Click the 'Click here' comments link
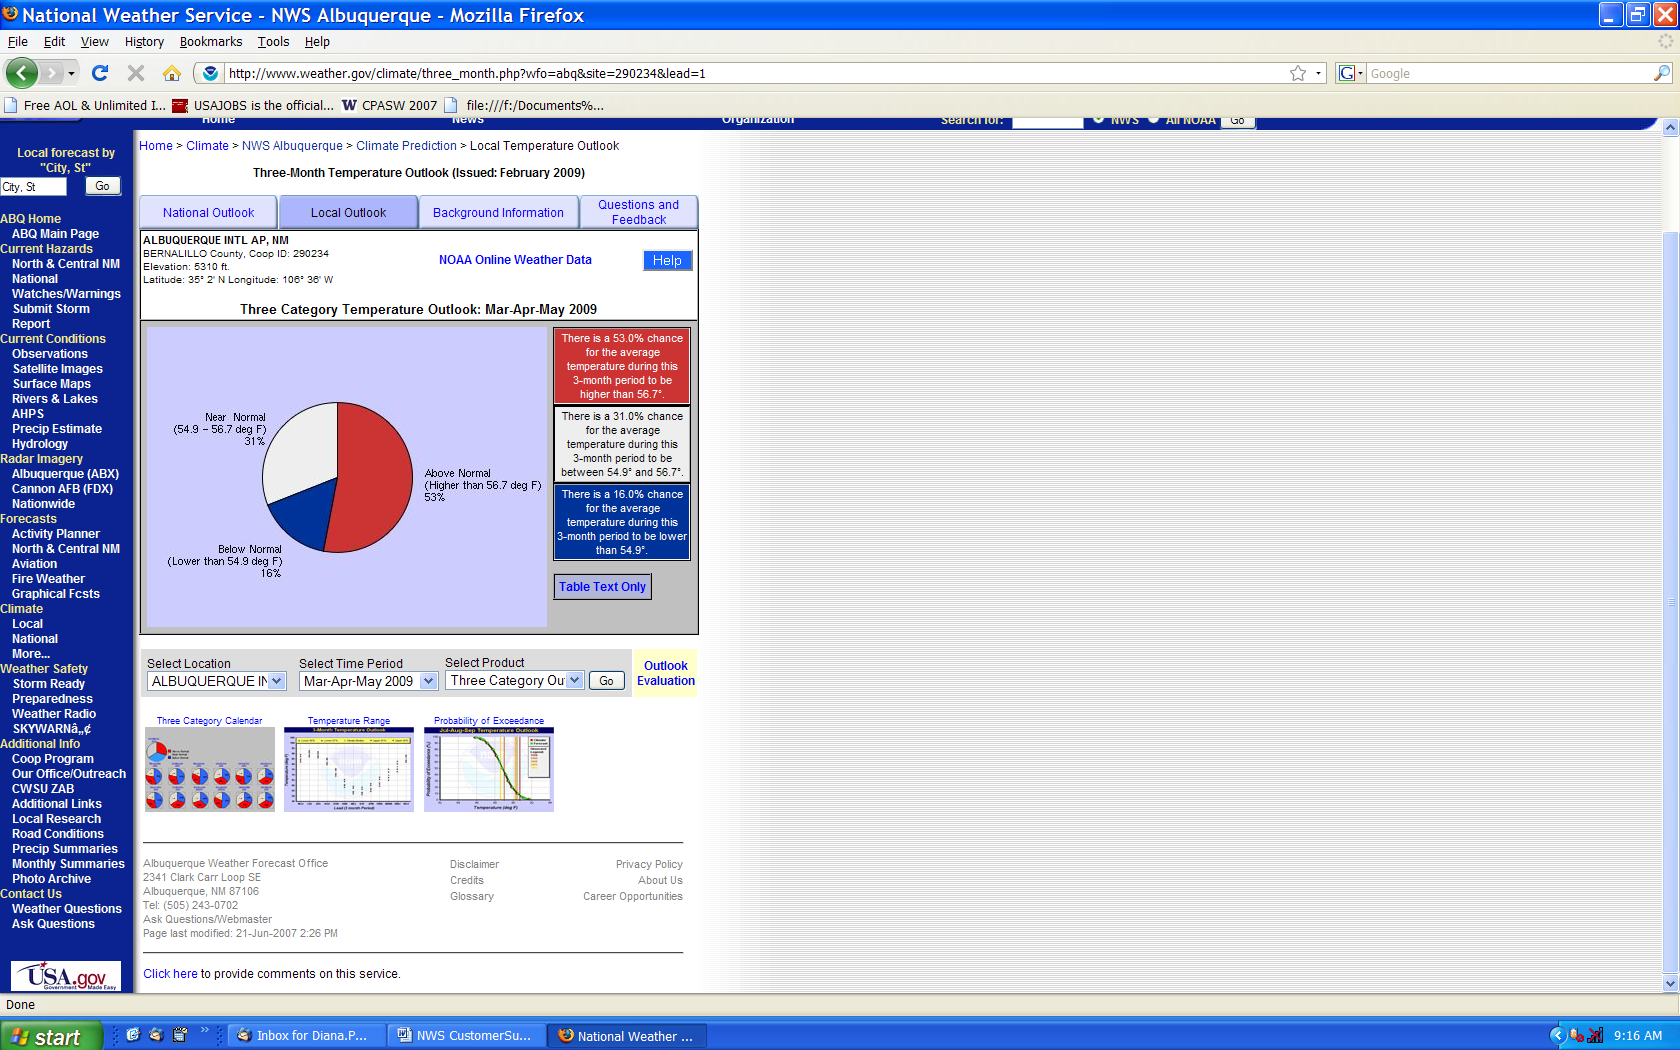 tap(170, 974)
